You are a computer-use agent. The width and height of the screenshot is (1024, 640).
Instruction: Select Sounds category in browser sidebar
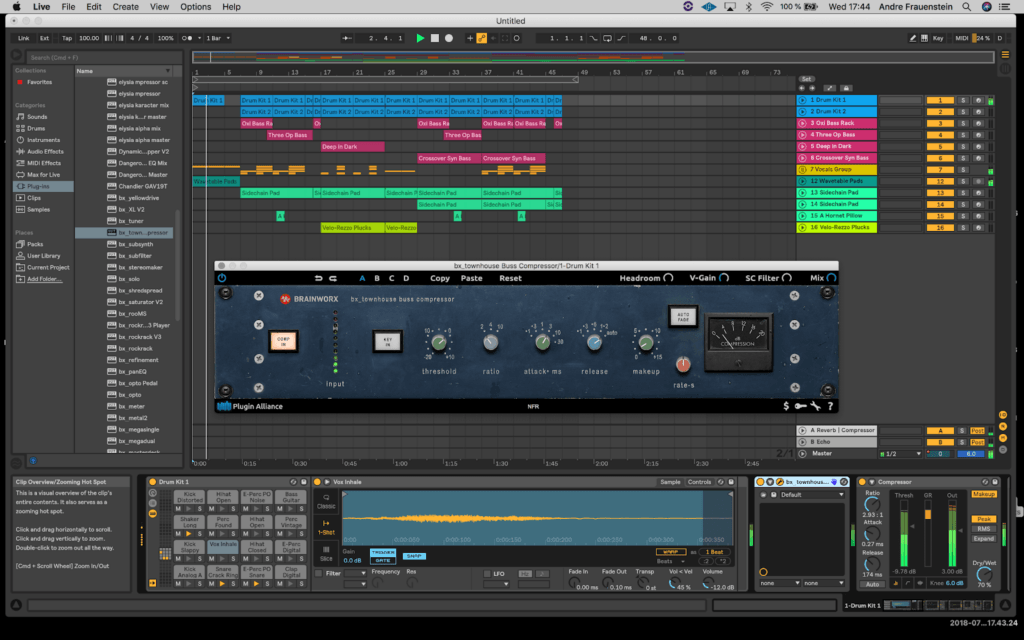pyautogui.click(x=37, y=117)
